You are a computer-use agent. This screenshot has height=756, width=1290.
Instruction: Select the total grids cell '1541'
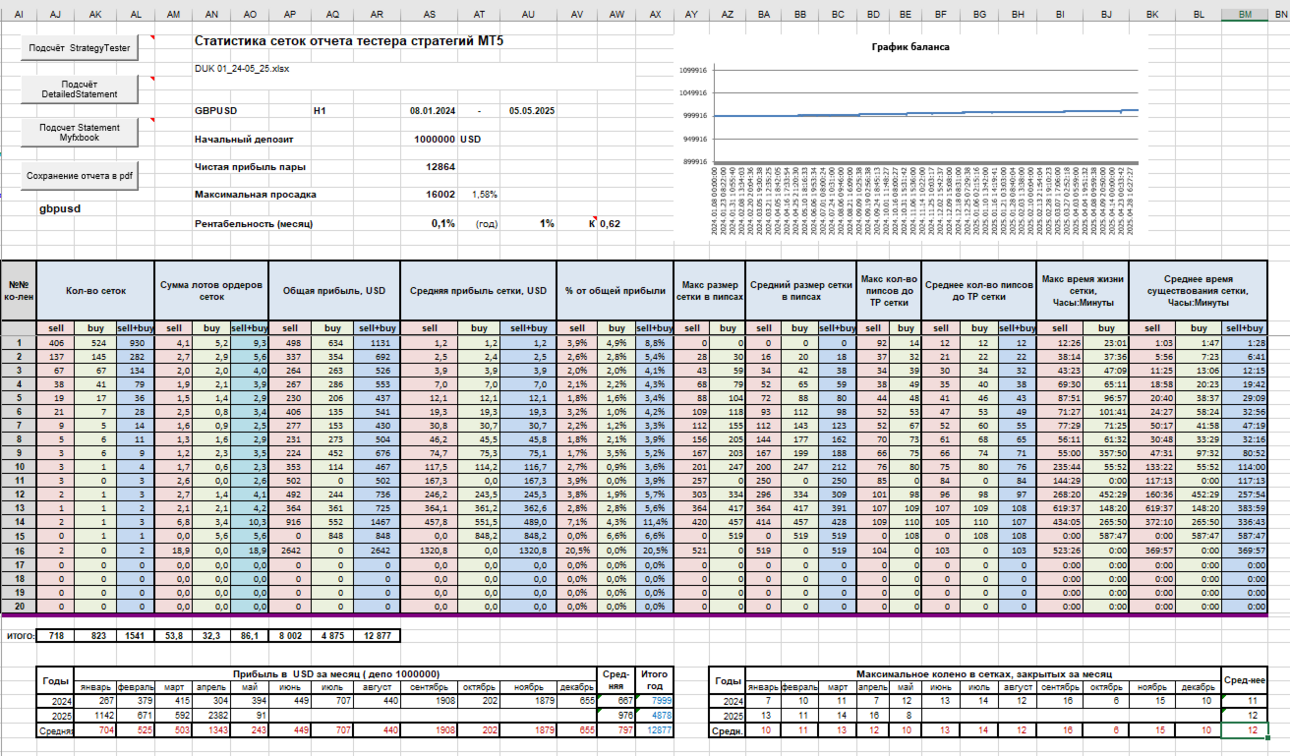(x=134, y=635)
